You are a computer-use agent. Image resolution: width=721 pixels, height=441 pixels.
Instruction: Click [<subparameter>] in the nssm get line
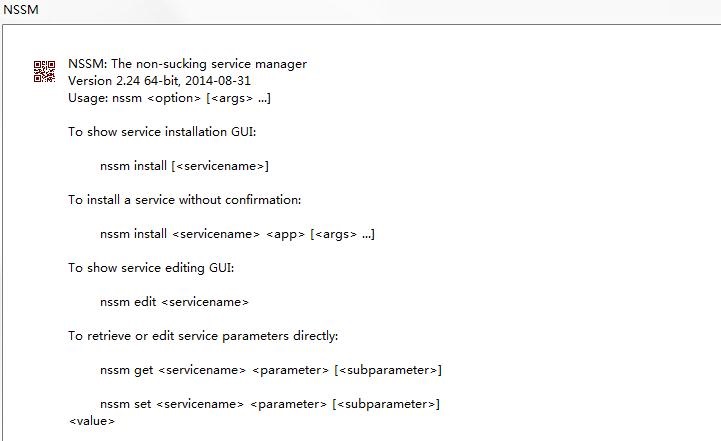388,370
